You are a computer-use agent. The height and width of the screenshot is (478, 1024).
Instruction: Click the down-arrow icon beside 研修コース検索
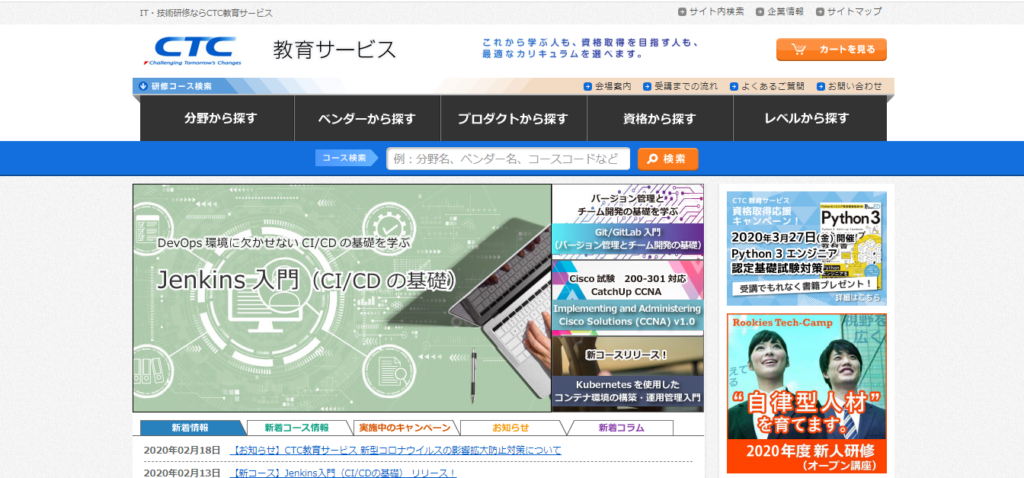(x=140, y=86)
